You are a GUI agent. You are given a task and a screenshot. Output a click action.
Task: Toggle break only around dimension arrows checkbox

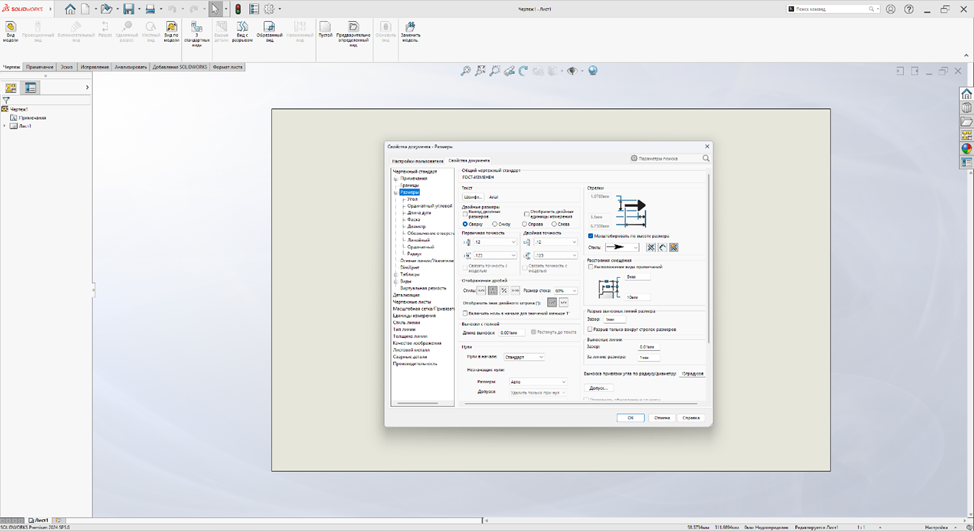pos(590,329)
